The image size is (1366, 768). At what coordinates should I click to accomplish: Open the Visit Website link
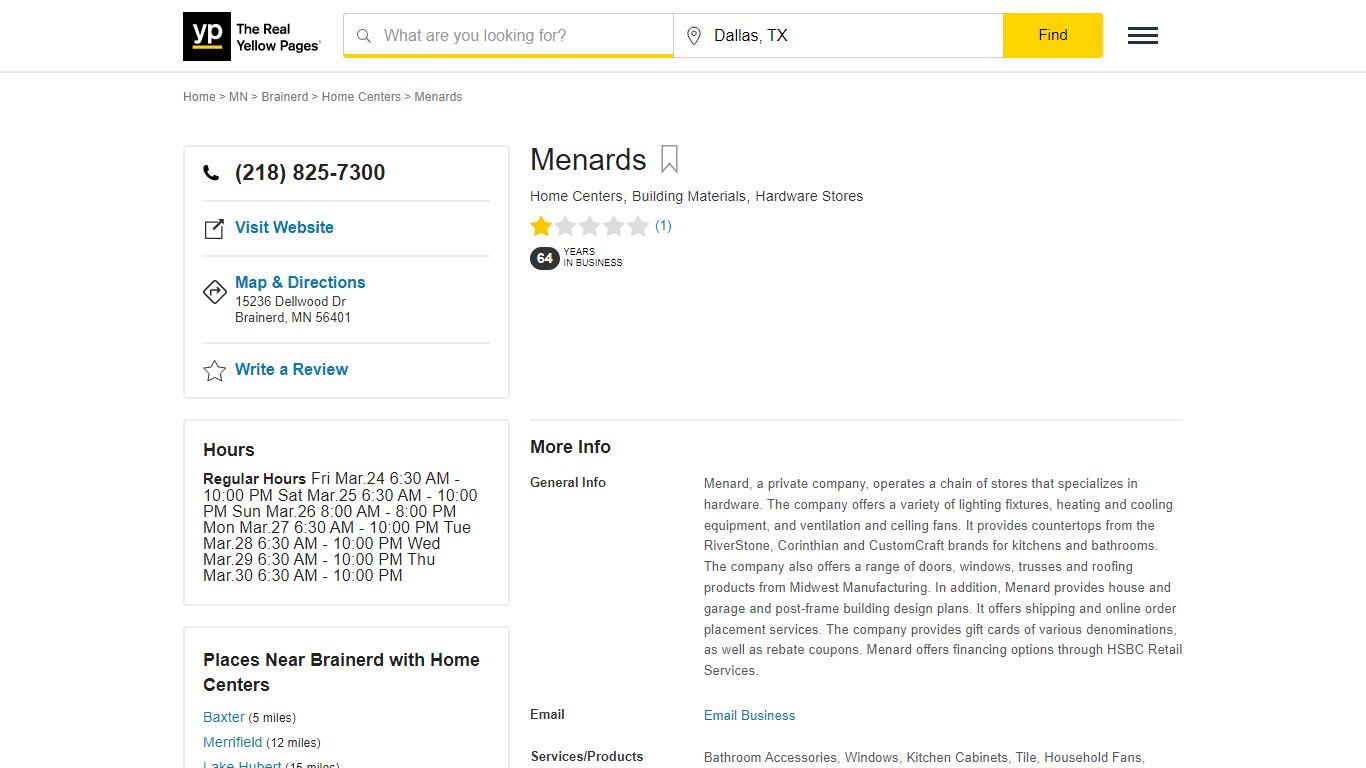click(x=284, y=227)
